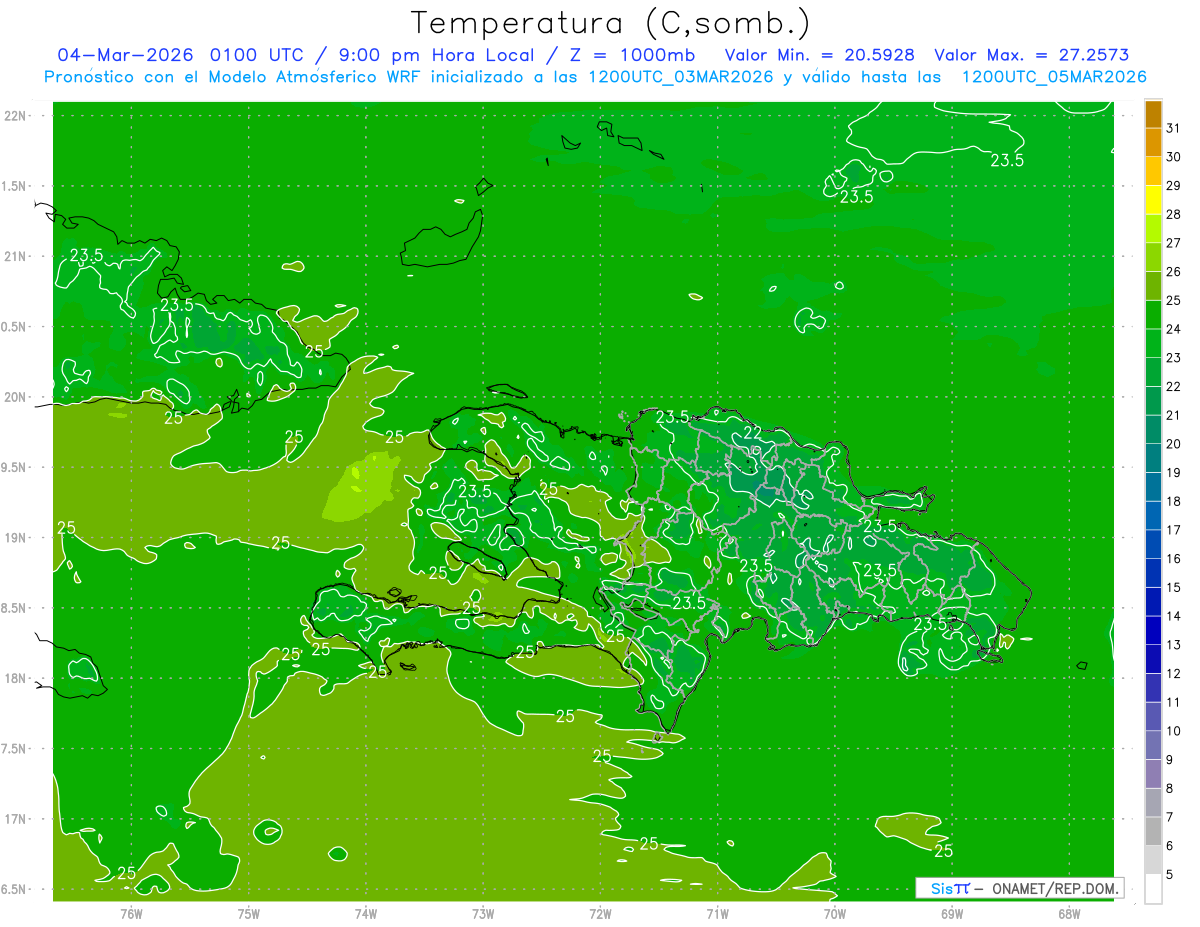Click the "Valor Min. = 20.5928" value

coord(819,55)
